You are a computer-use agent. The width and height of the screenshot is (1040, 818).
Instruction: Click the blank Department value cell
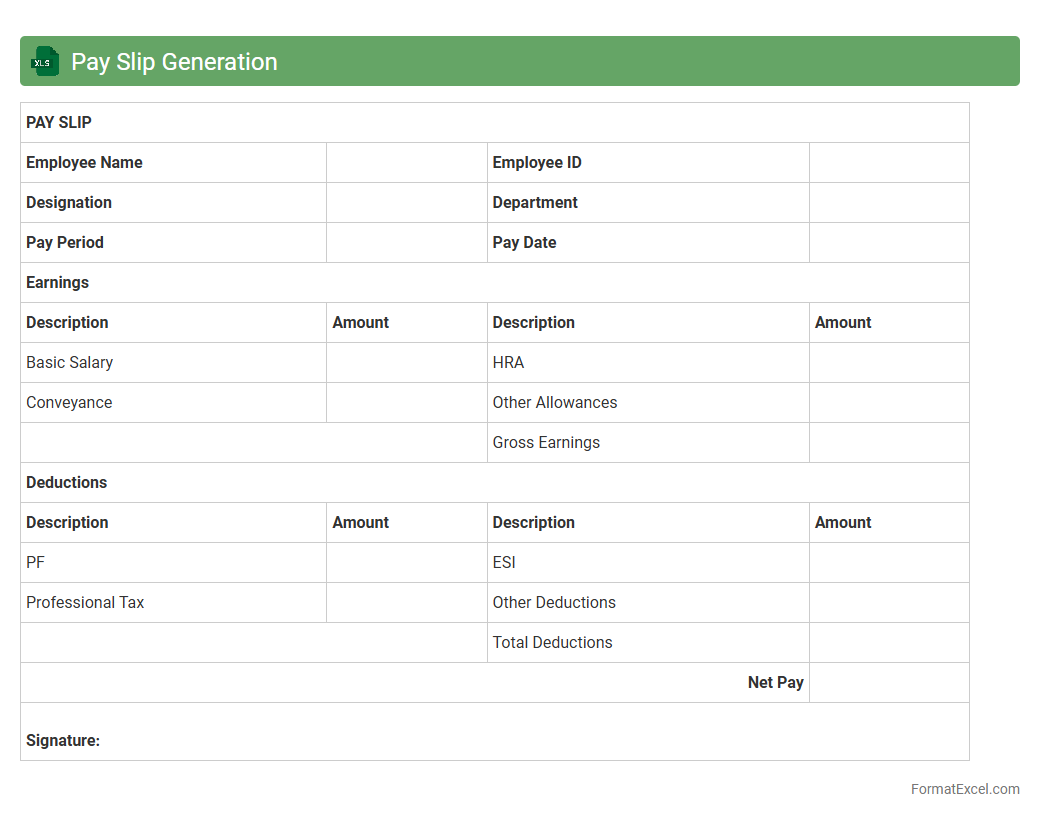click(x=888, y=203)
